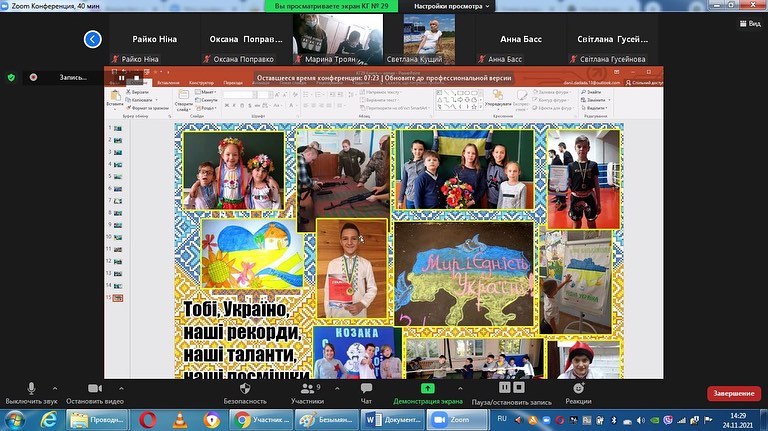Viewport: 768px width, 431px height.
Task: Select Марина Троян video tile
Action: click(338, 39)
